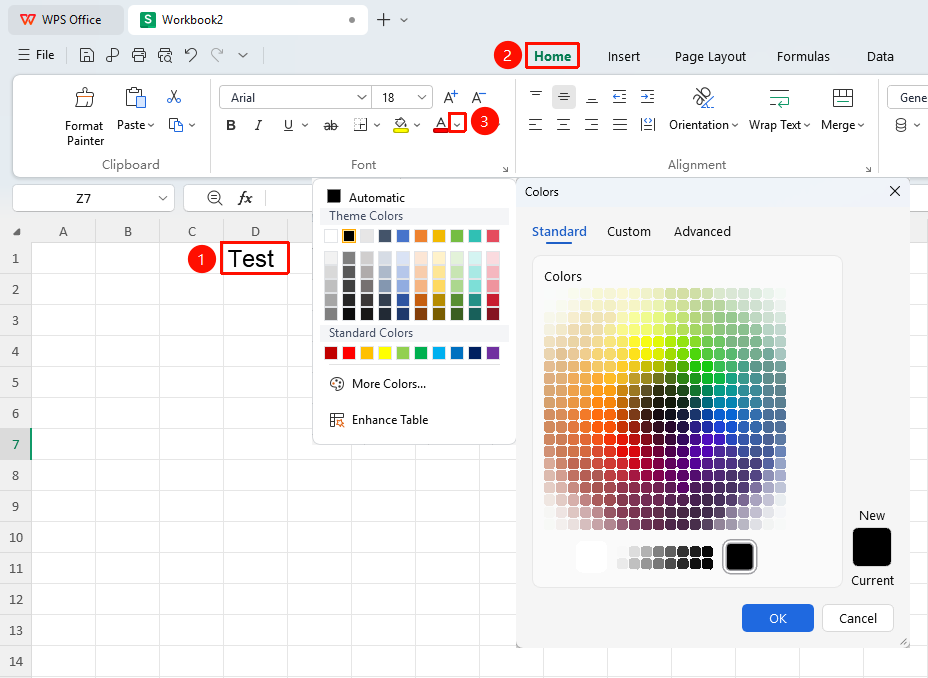Cut the selection with the scissors icon
928x678 pixels.
tap(173, 97)
